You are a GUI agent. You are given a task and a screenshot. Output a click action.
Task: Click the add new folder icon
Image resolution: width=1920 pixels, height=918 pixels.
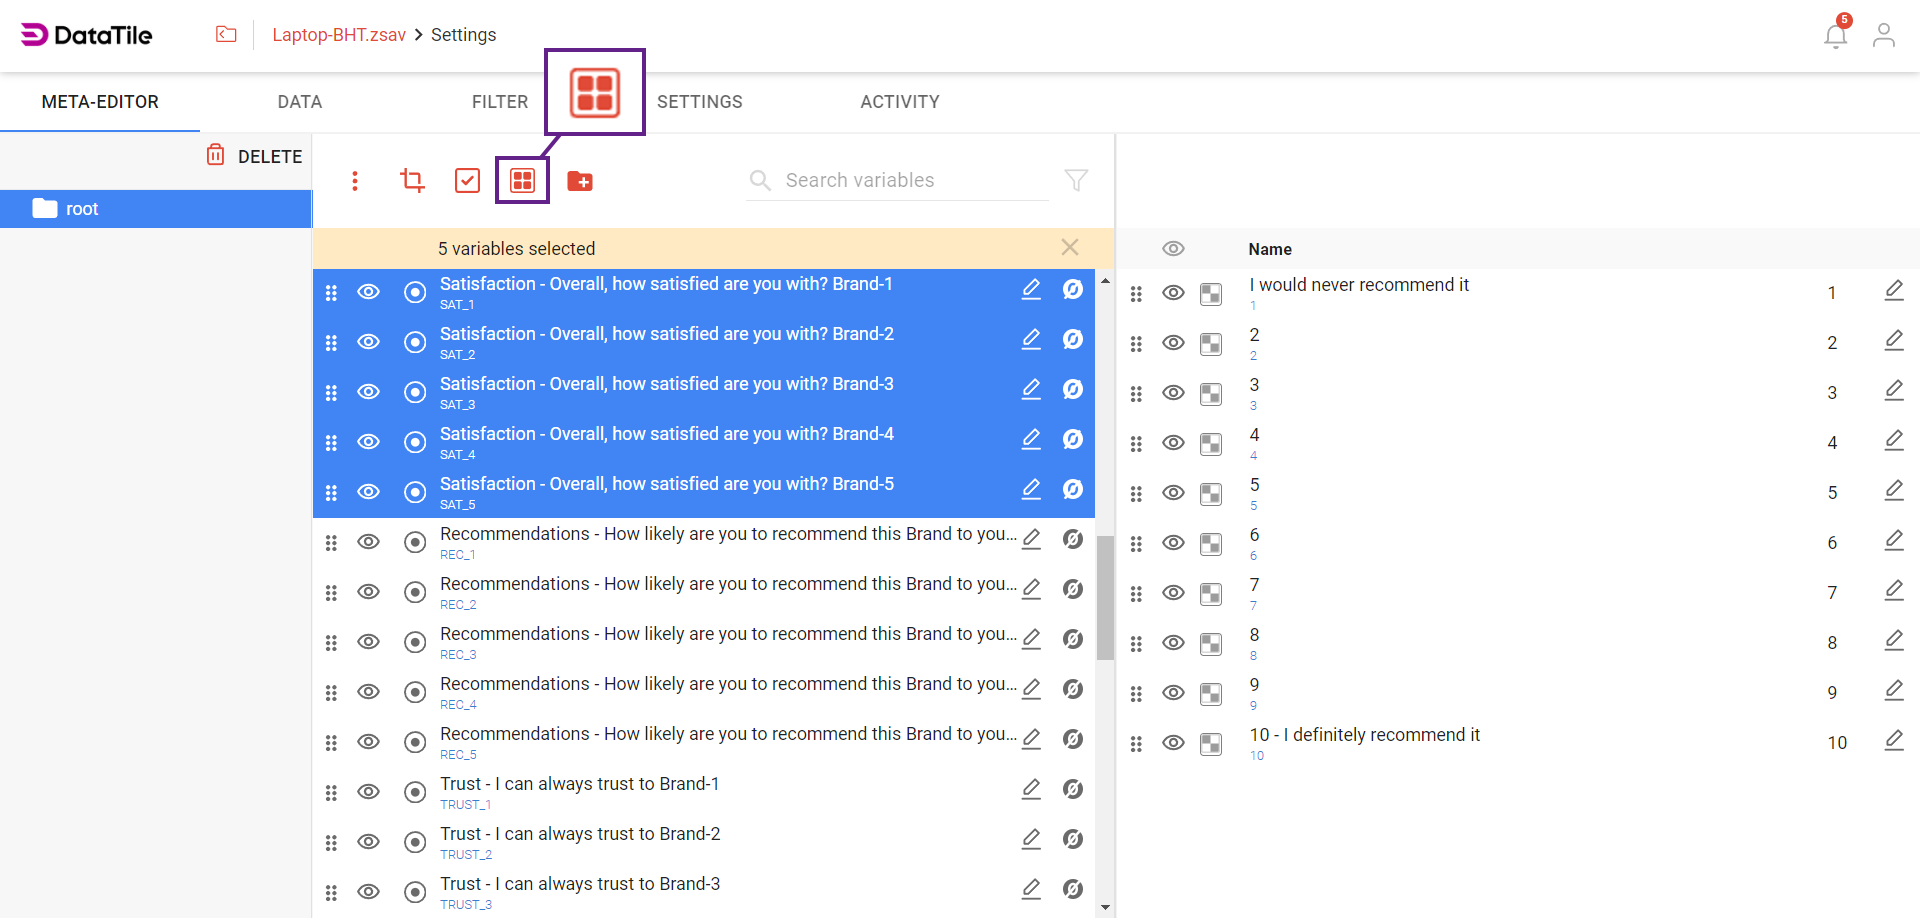[580, 181]
